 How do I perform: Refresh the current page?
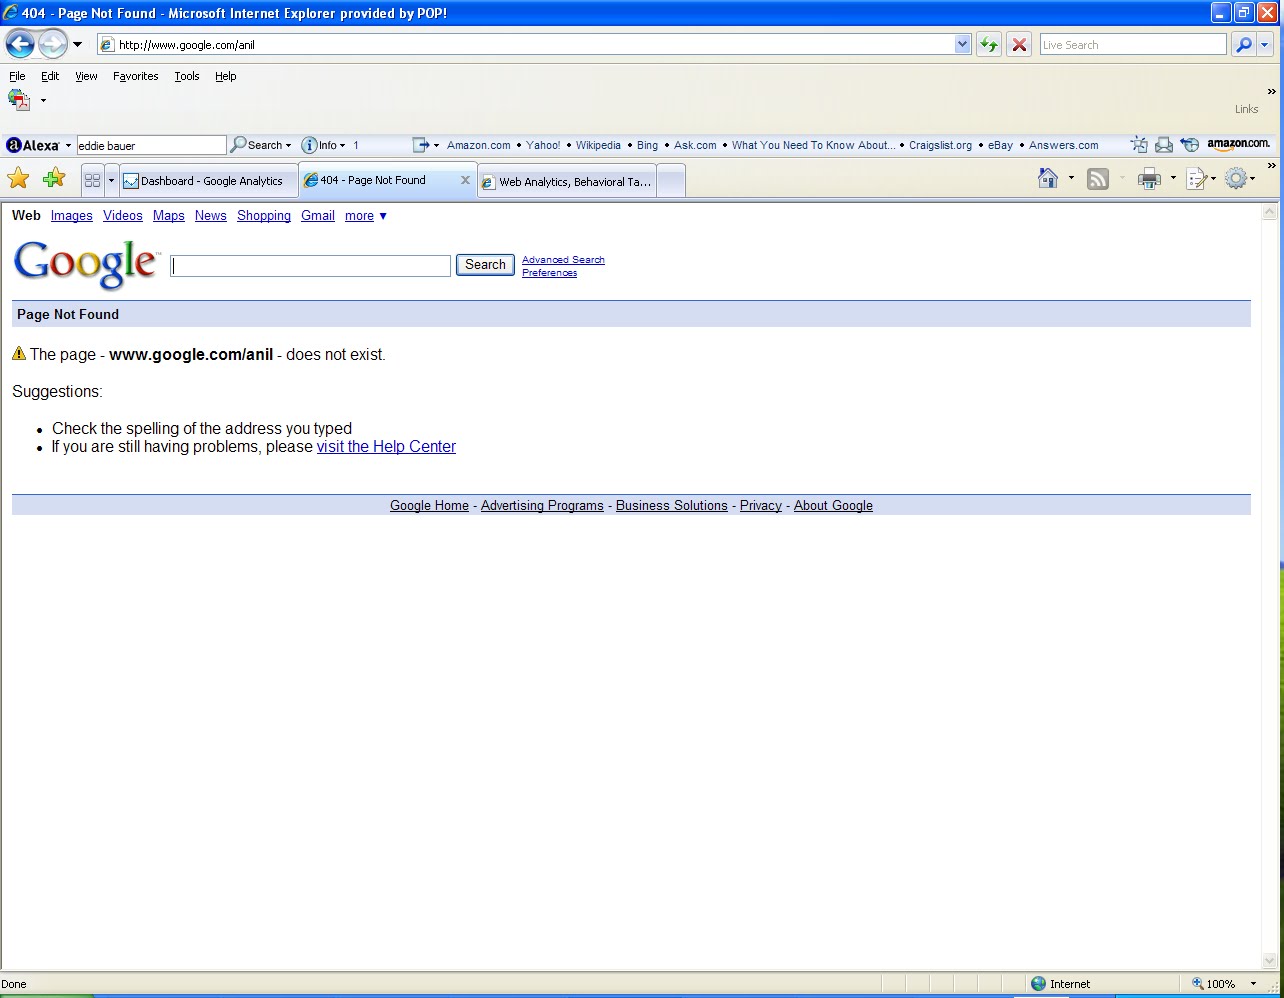point(988,44)
